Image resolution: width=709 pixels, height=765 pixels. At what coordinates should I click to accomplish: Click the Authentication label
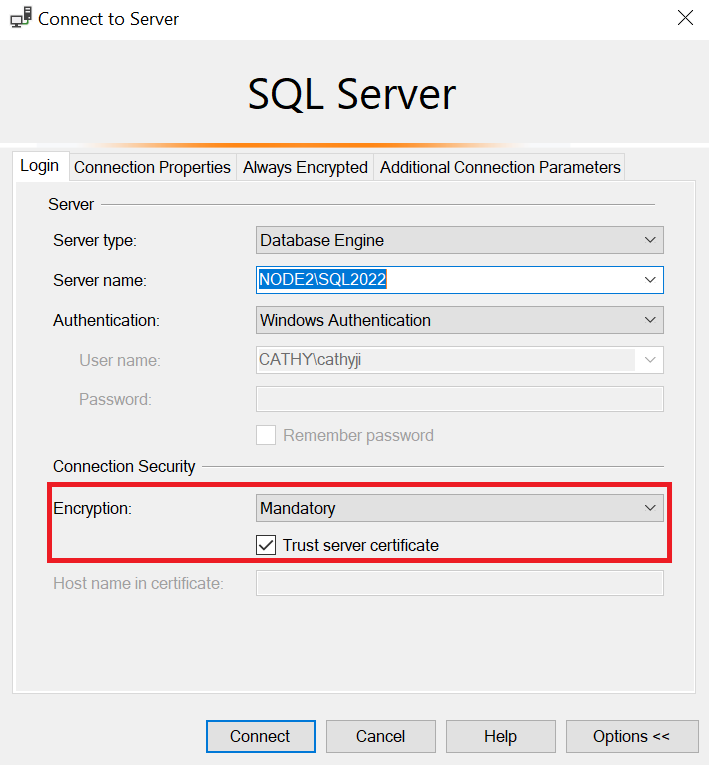coord(106,320)
